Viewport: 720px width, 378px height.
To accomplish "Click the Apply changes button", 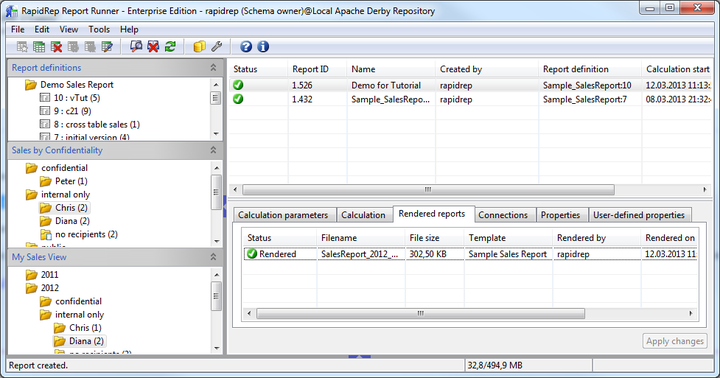I will [675, 341].
